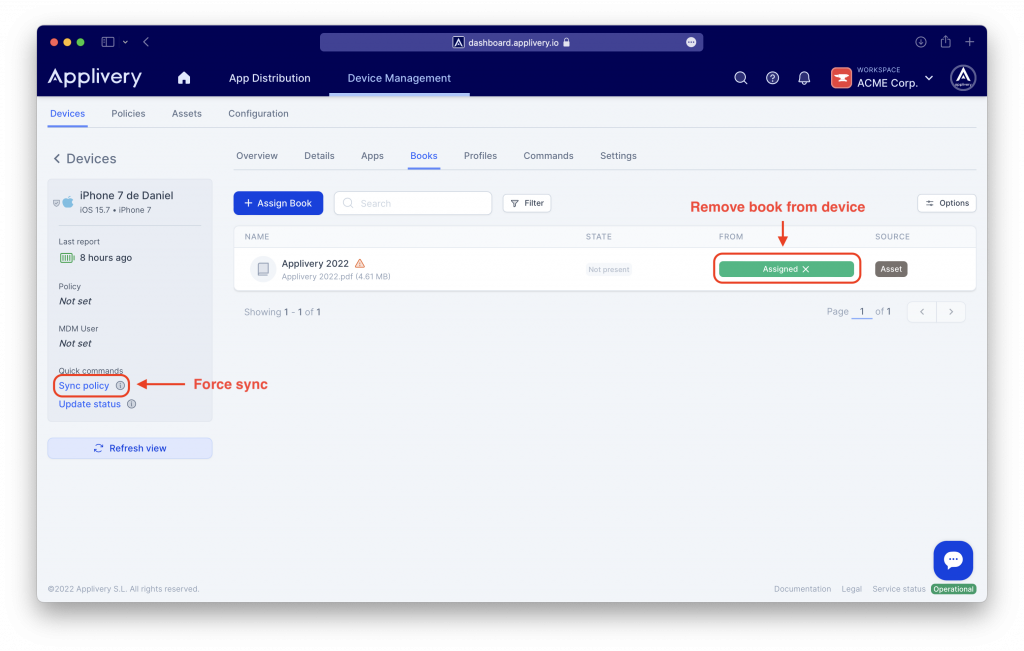Open the Details tab
Screen dimensions: 1024x651
pyautogui.click(x=319, y=156)
